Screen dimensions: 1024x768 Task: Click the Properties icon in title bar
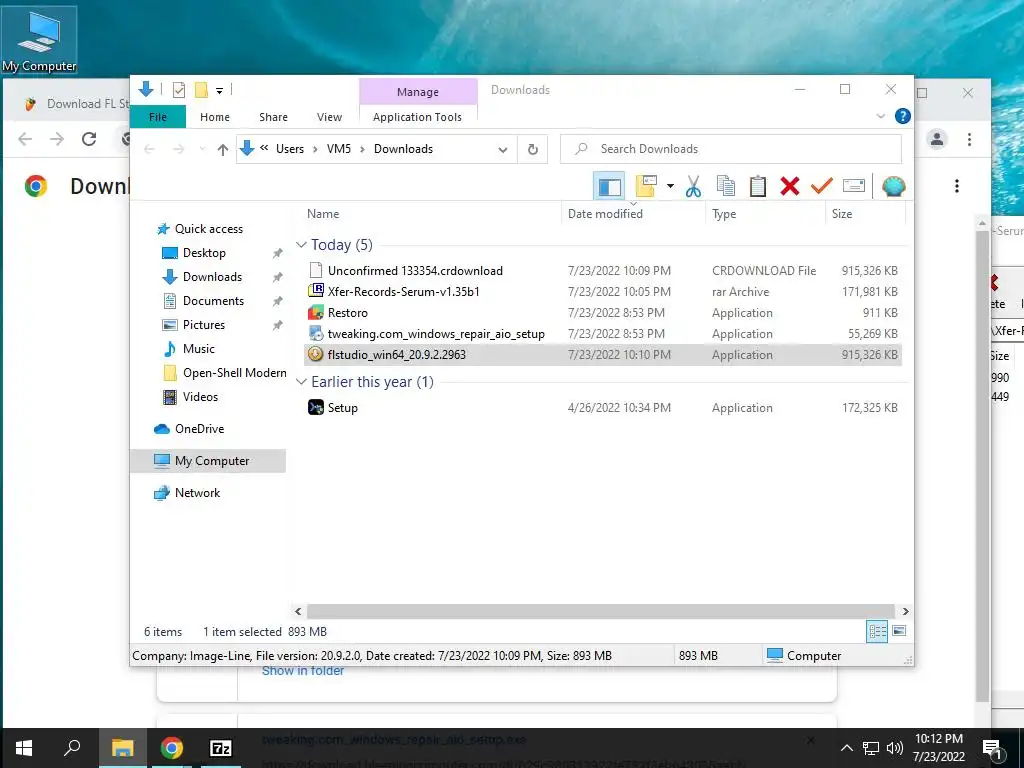pyautogui.click(x=178, y=90)
